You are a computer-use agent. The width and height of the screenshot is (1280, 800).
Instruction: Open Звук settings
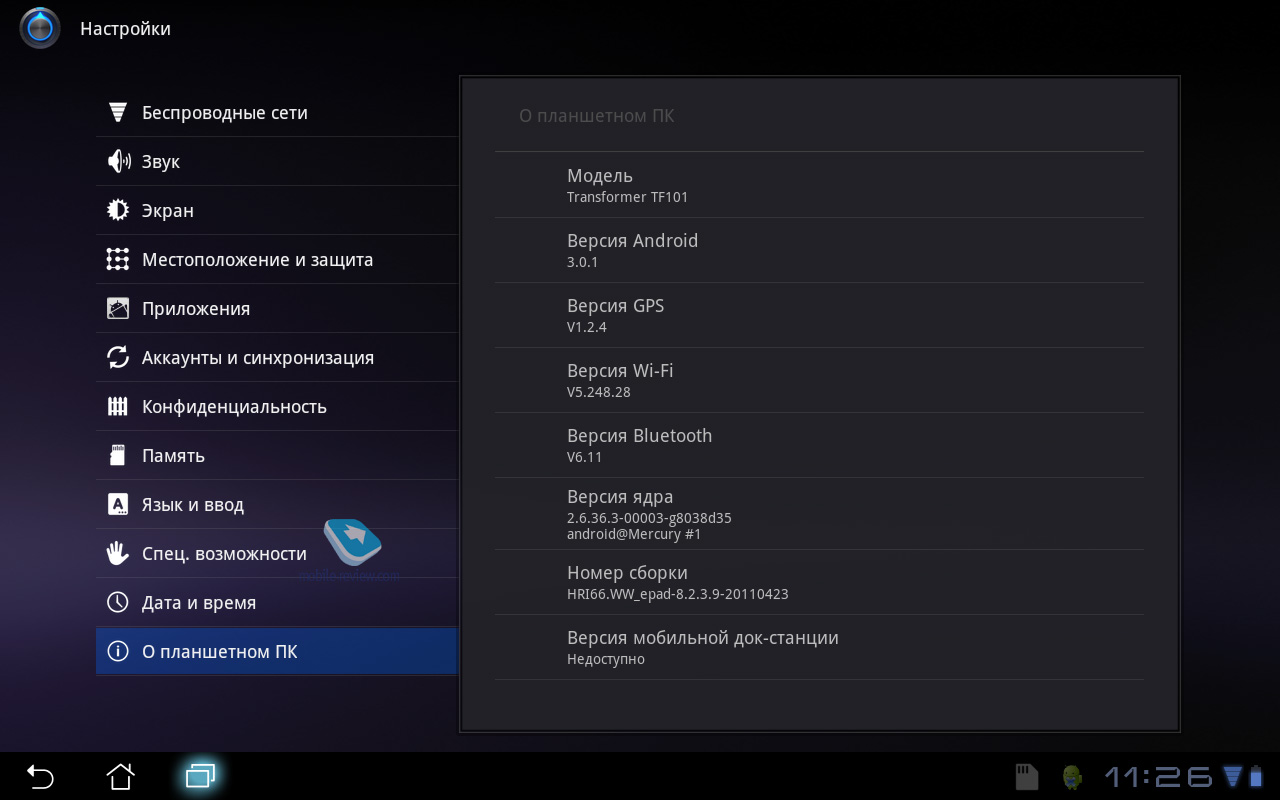click(277, 161)
